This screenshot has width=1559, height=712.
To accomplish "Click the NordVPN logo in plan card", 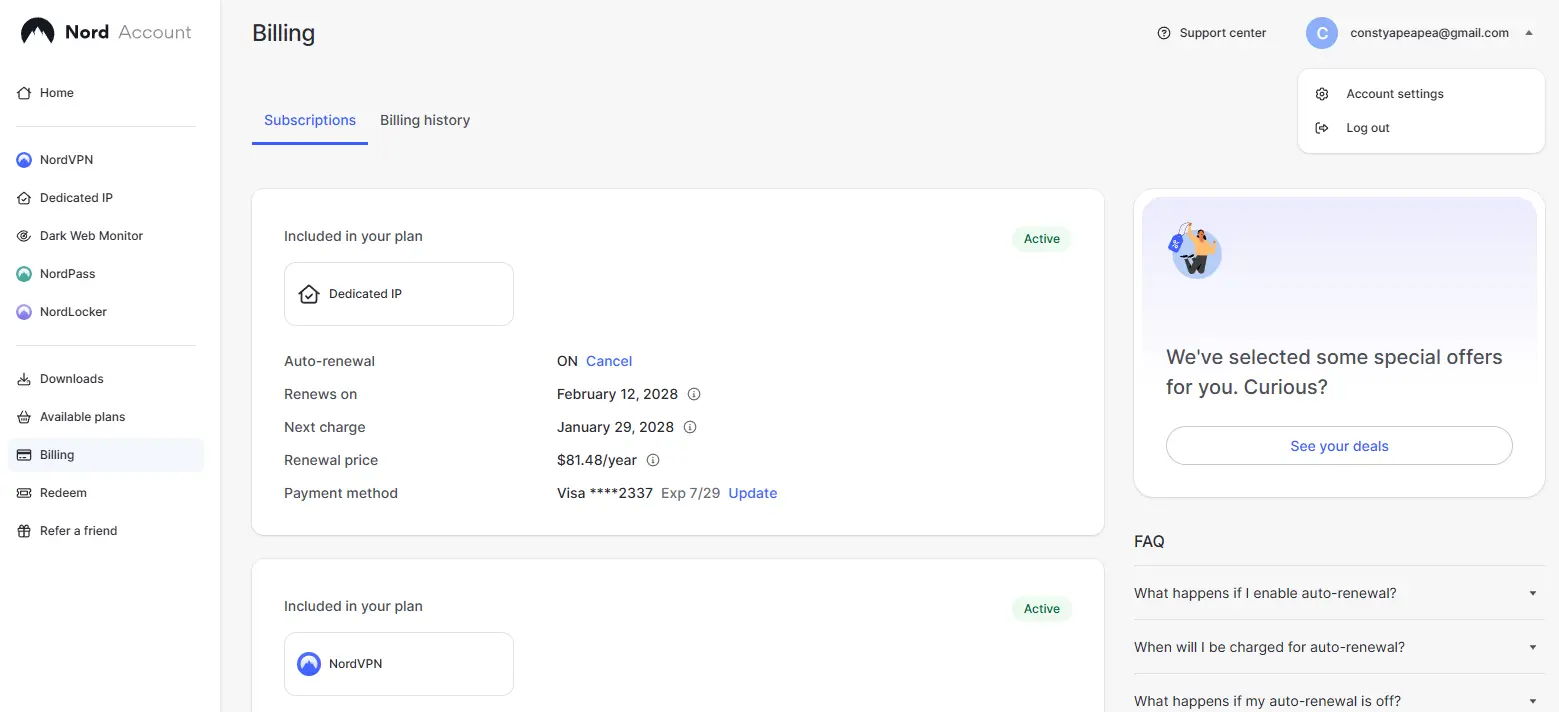I will click(x=309, y=664).
